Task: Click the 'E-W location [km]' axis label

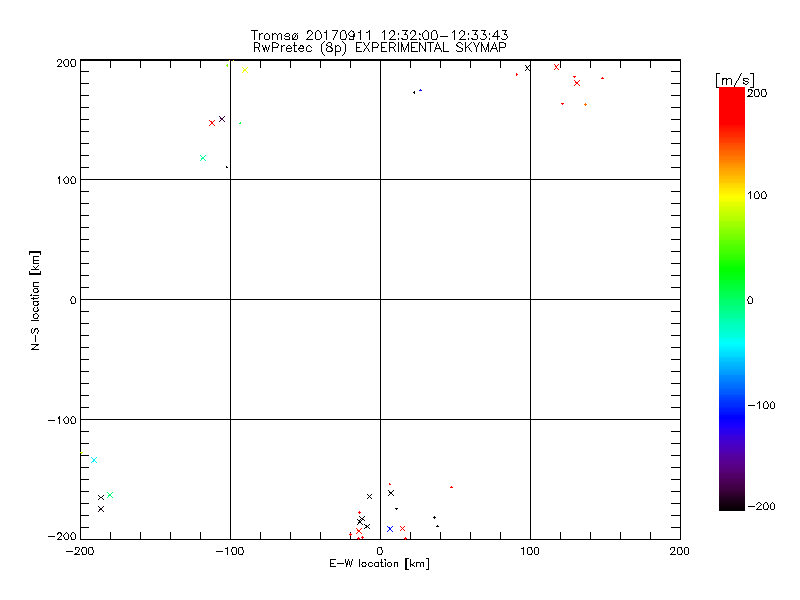Action: click(380, 564)
